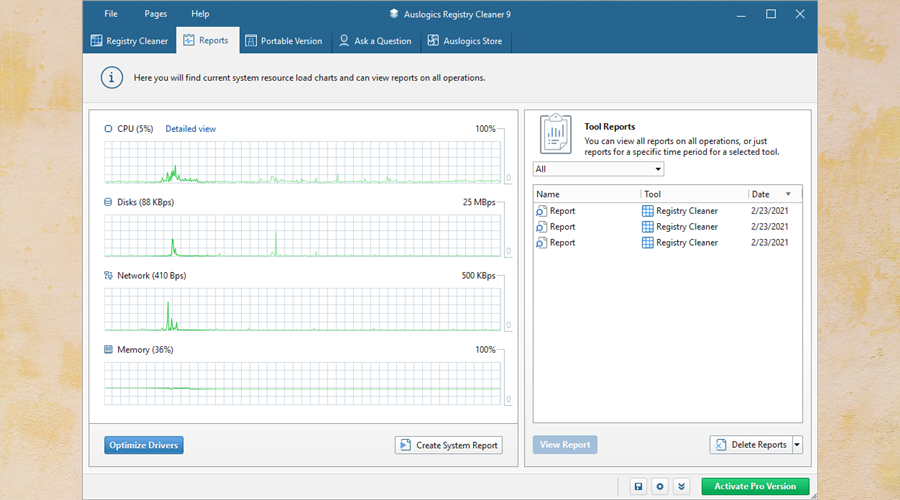900x500 pixels.
Task: Click the Create System Report button
Action: (x=448, y=445)
